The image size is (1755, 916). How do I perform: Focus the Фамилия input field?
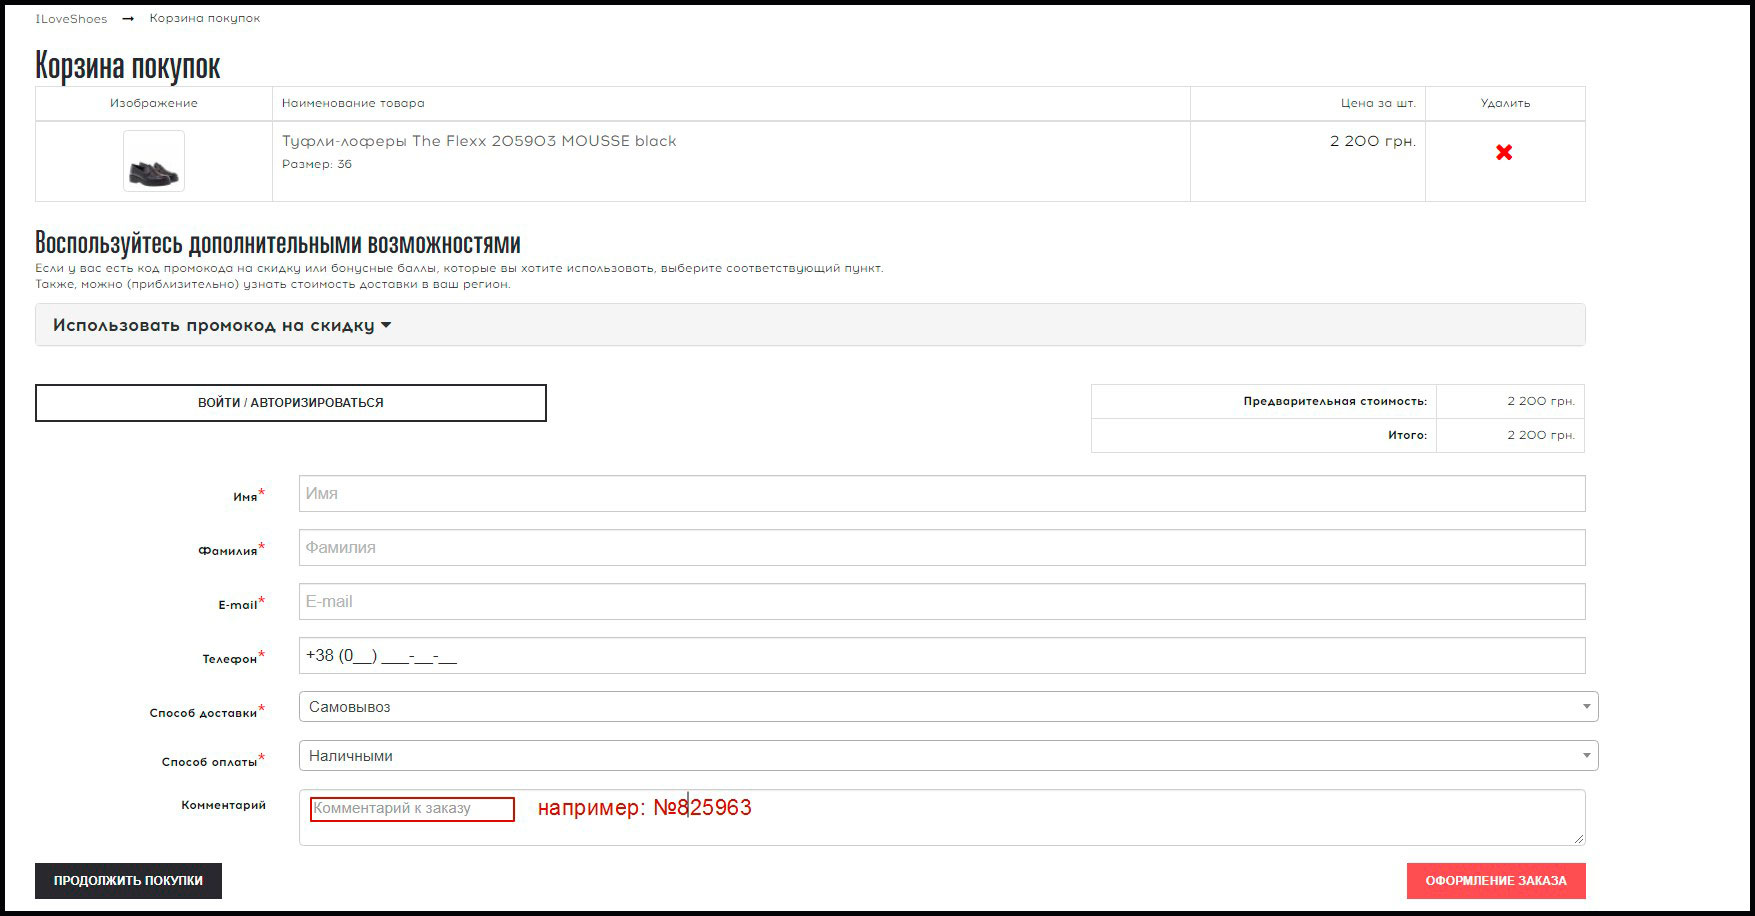[x=942, y=548]
